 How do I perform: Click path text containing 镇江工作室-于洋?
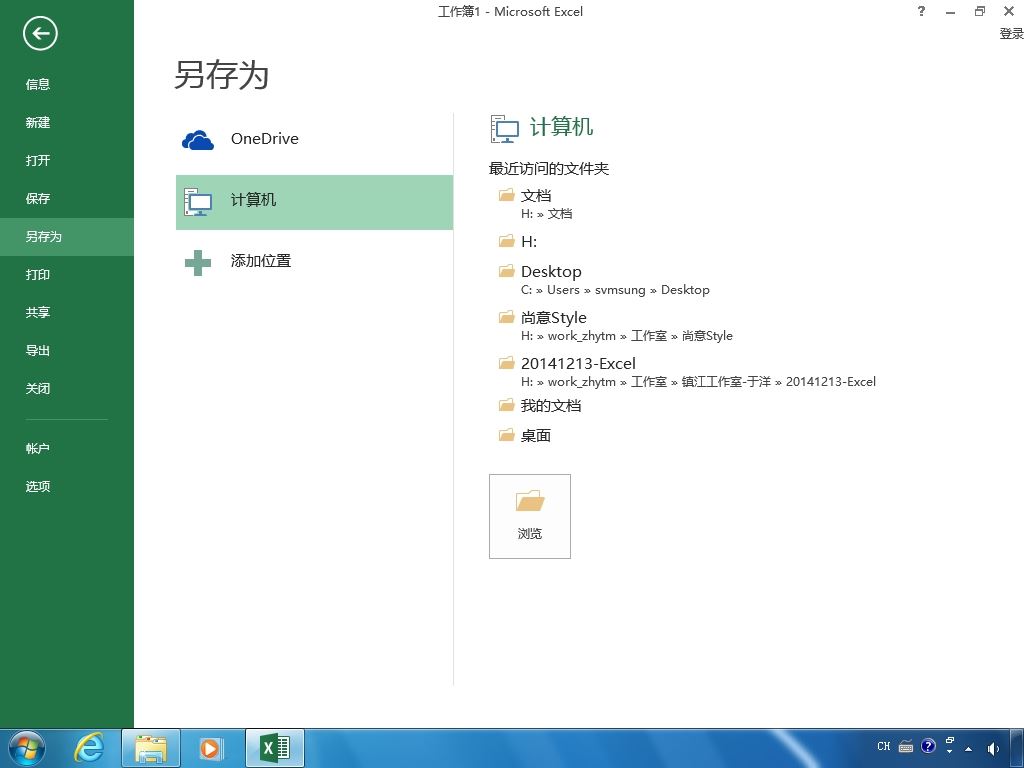(698, 381)
